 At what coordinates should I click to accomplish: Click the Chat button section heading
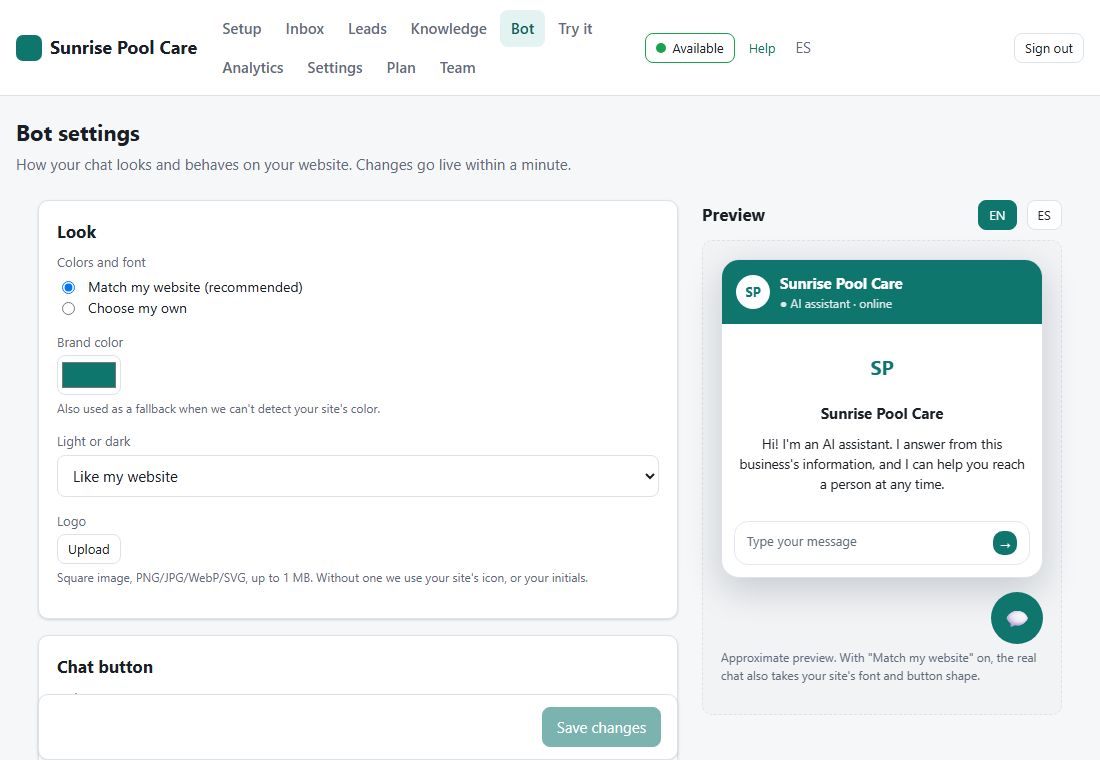105,667
